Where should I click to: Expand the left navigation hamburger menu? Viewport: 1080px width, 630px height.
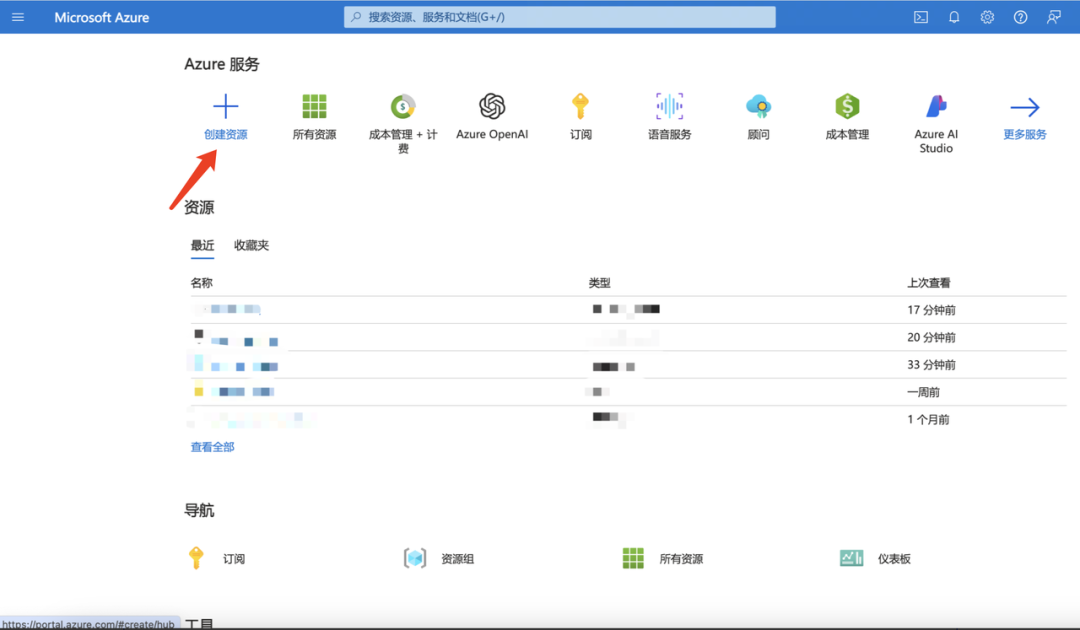17,16
